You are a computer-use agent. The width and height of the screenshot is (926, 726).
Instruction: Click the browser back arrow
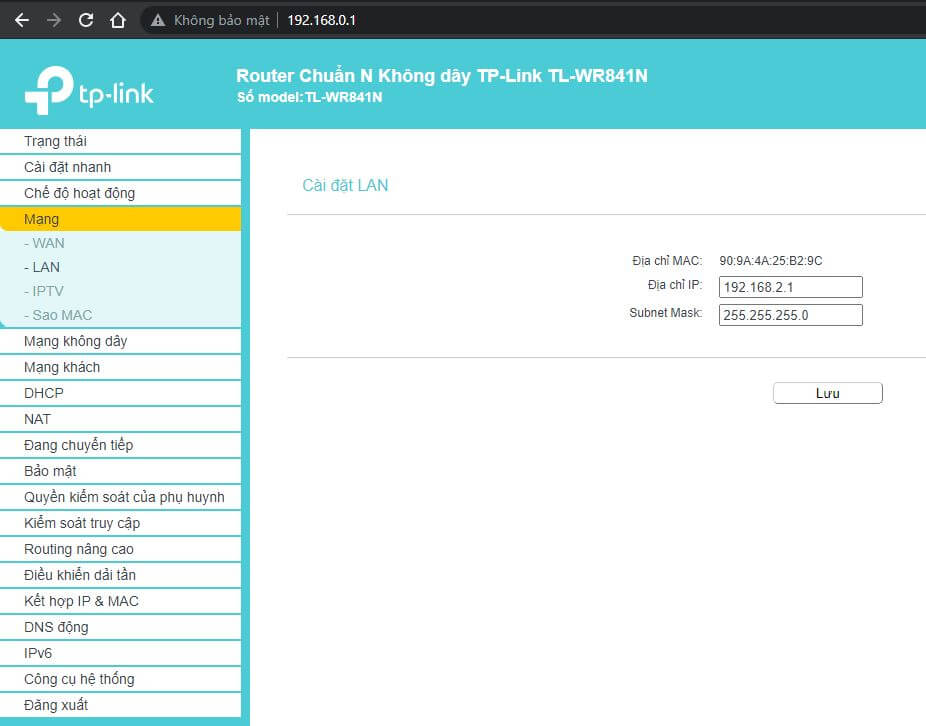(x=22, y=20)
